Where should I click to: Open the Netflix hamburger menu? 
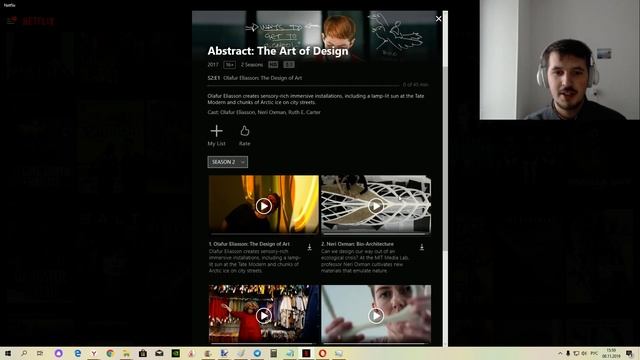click(x=11, y=20)
